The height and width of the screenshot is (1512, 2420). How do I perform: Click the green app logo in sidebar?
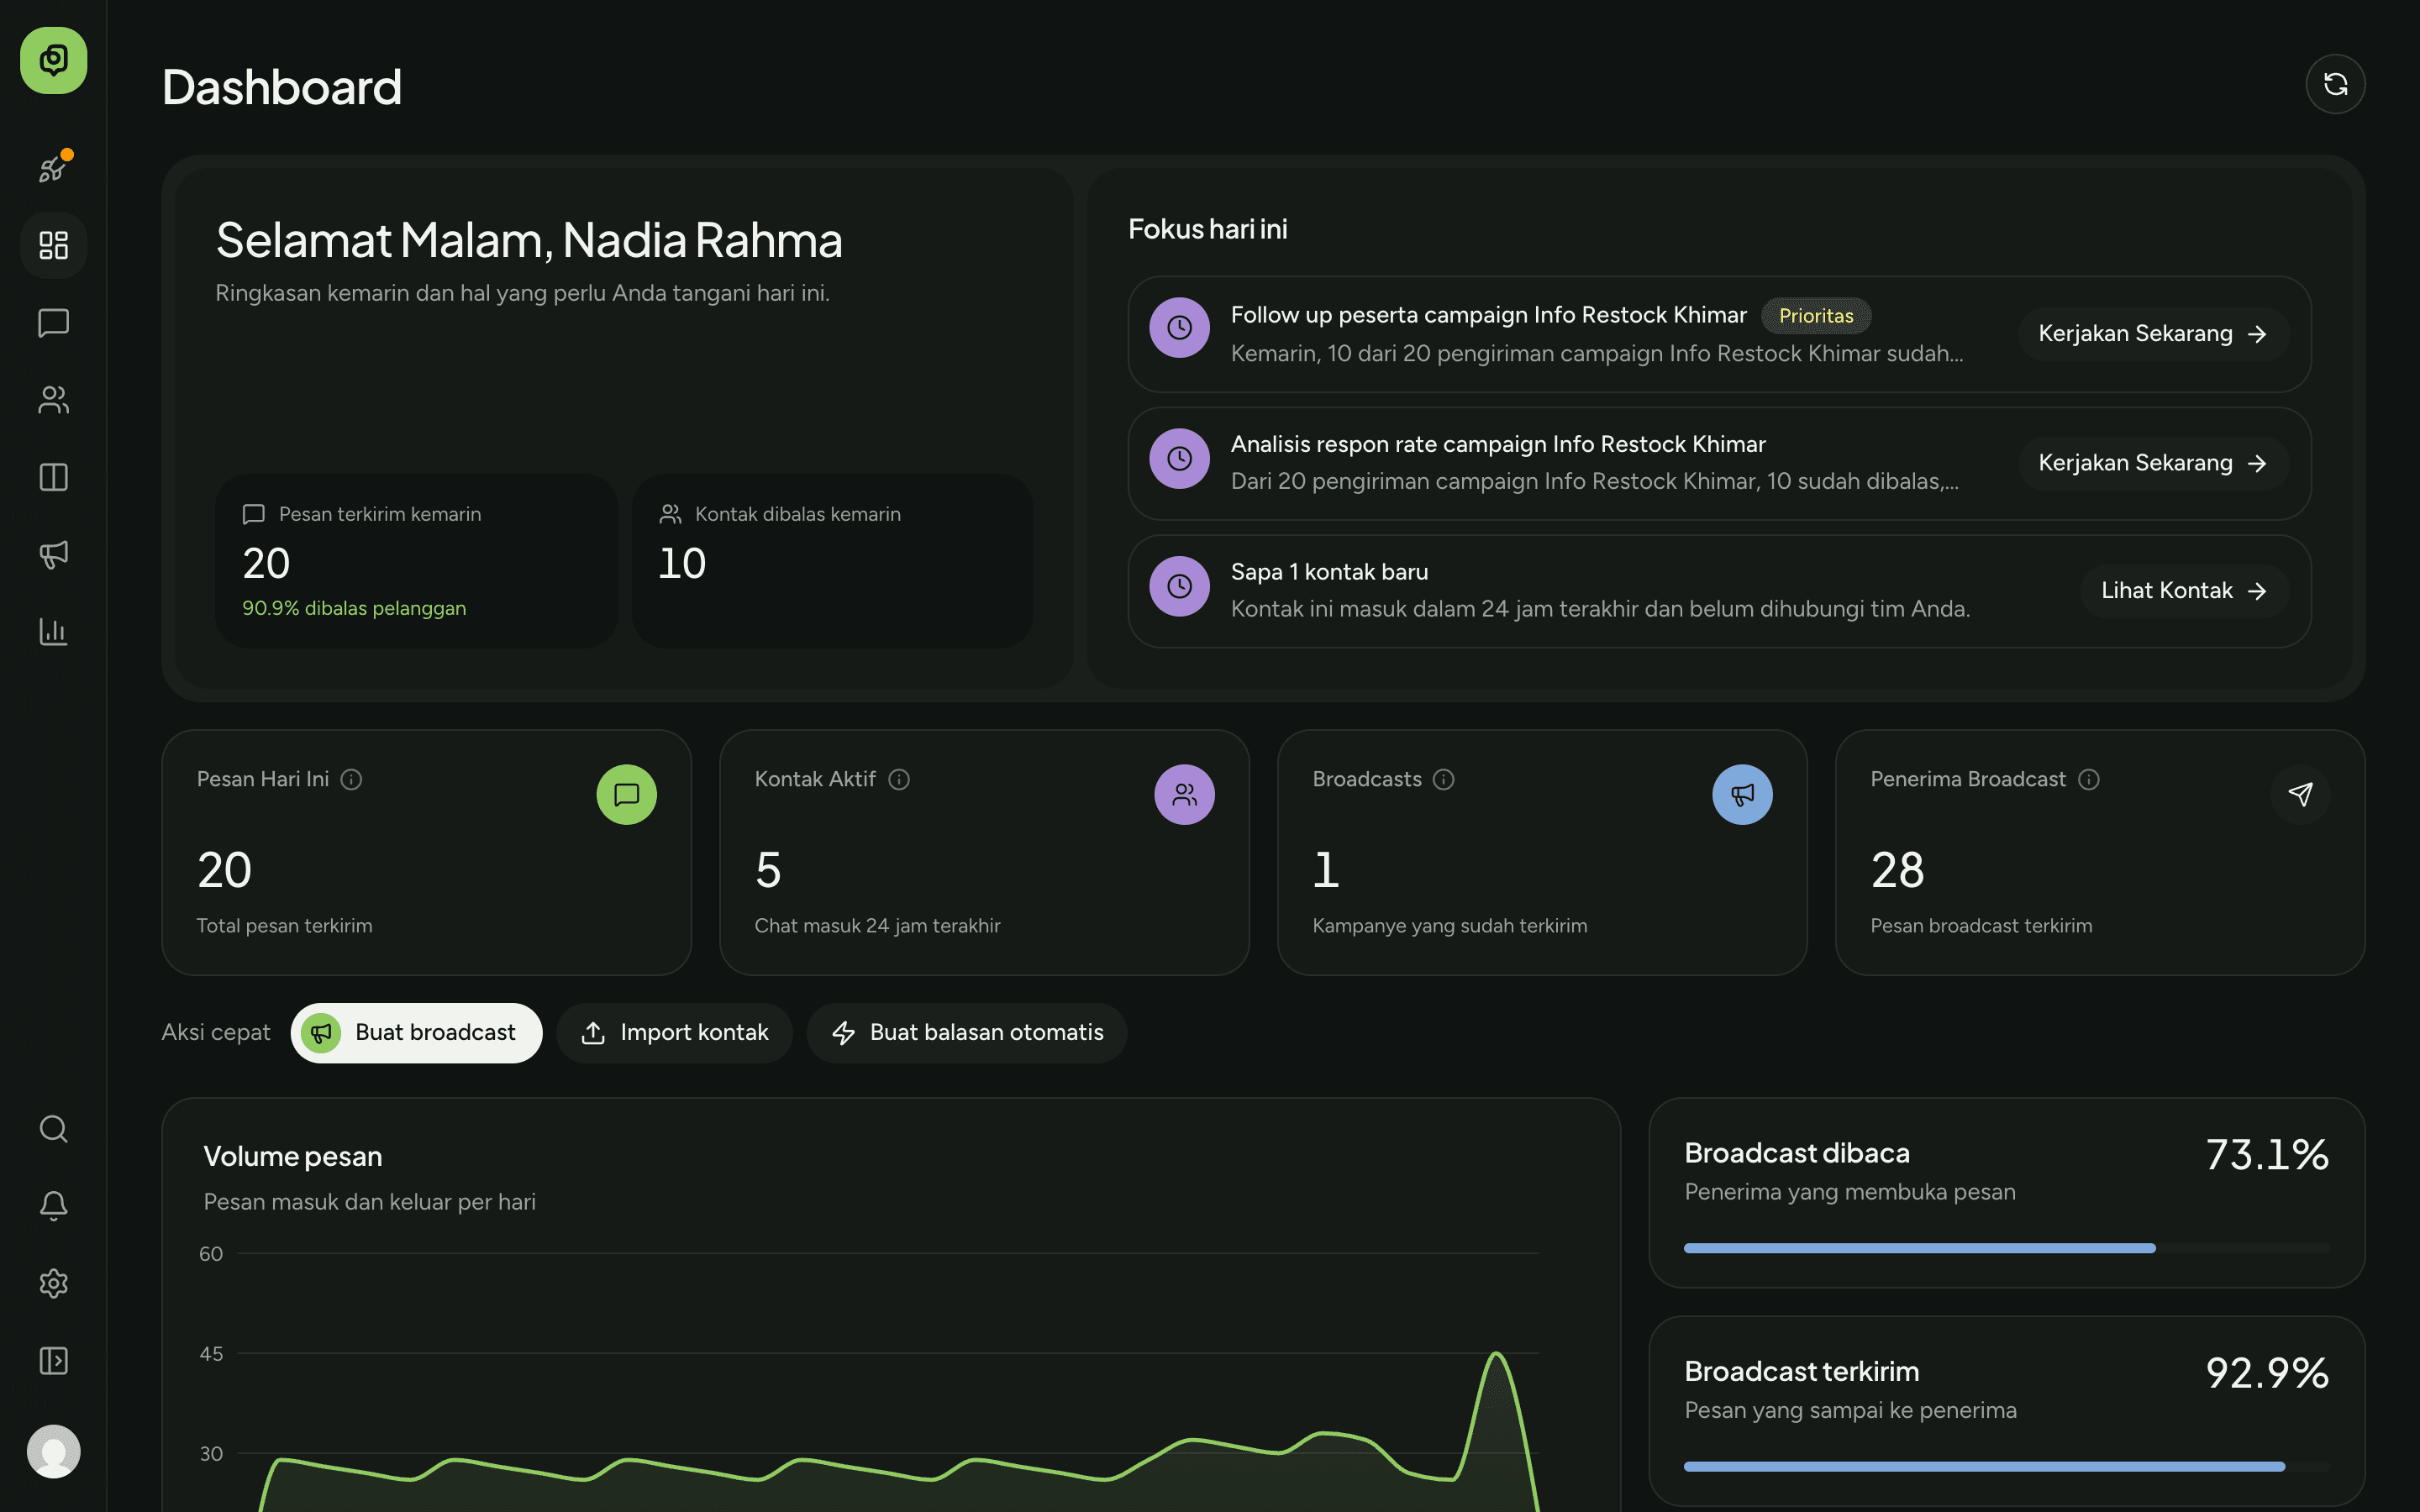tap(54, 60)
